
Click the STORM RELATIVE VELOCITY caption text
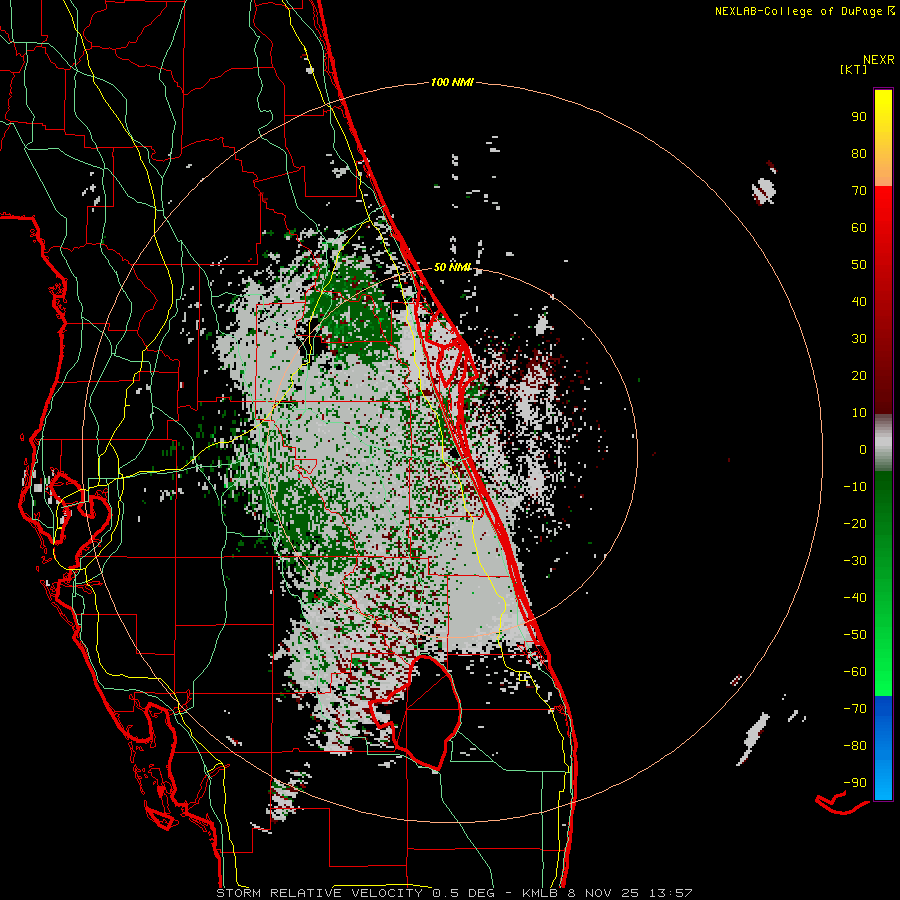pyautogui.click(x=320, y=893)
